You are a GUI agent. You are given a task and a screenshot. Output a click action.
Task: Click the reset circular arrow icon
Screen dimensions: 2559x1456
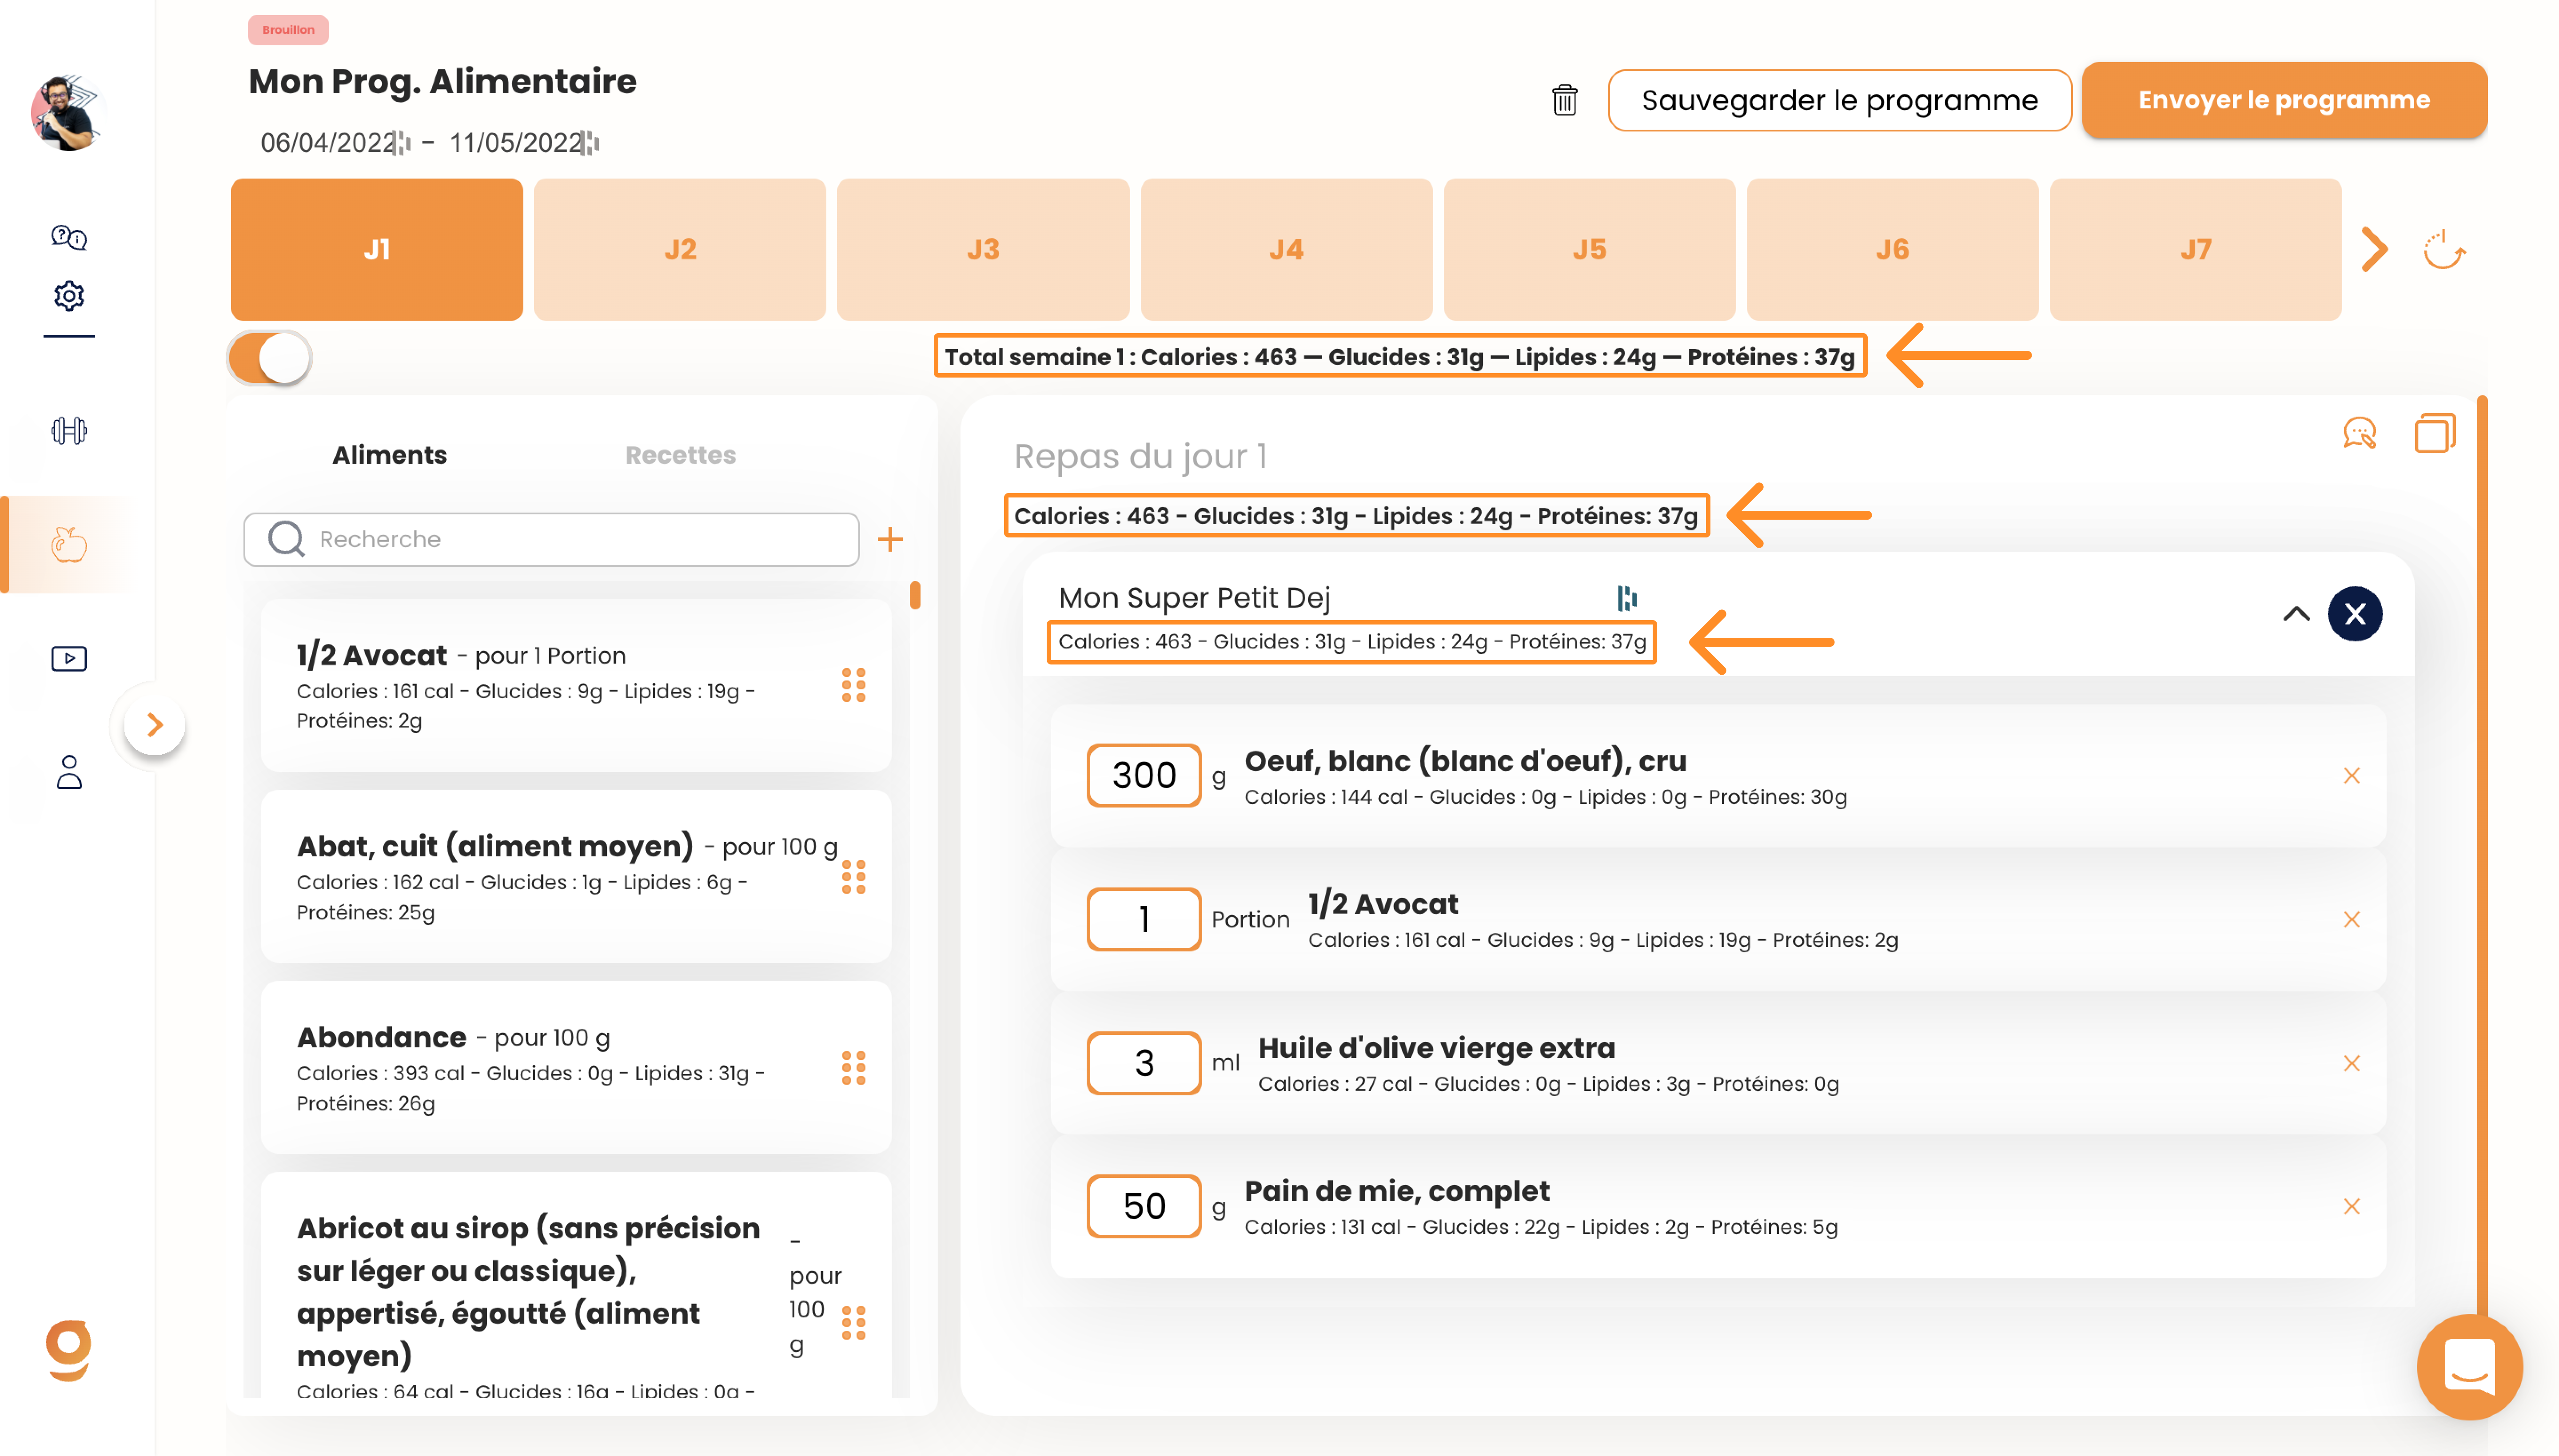tap(2444, 250)
